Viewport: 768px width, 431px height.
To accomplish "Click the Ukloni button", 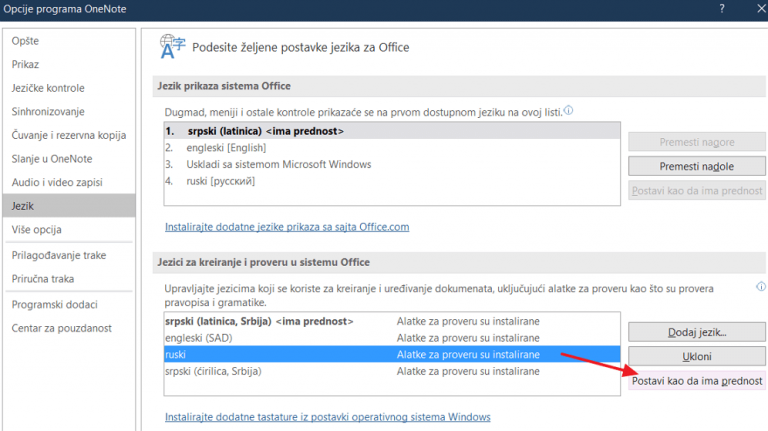I will pos(697,357).
